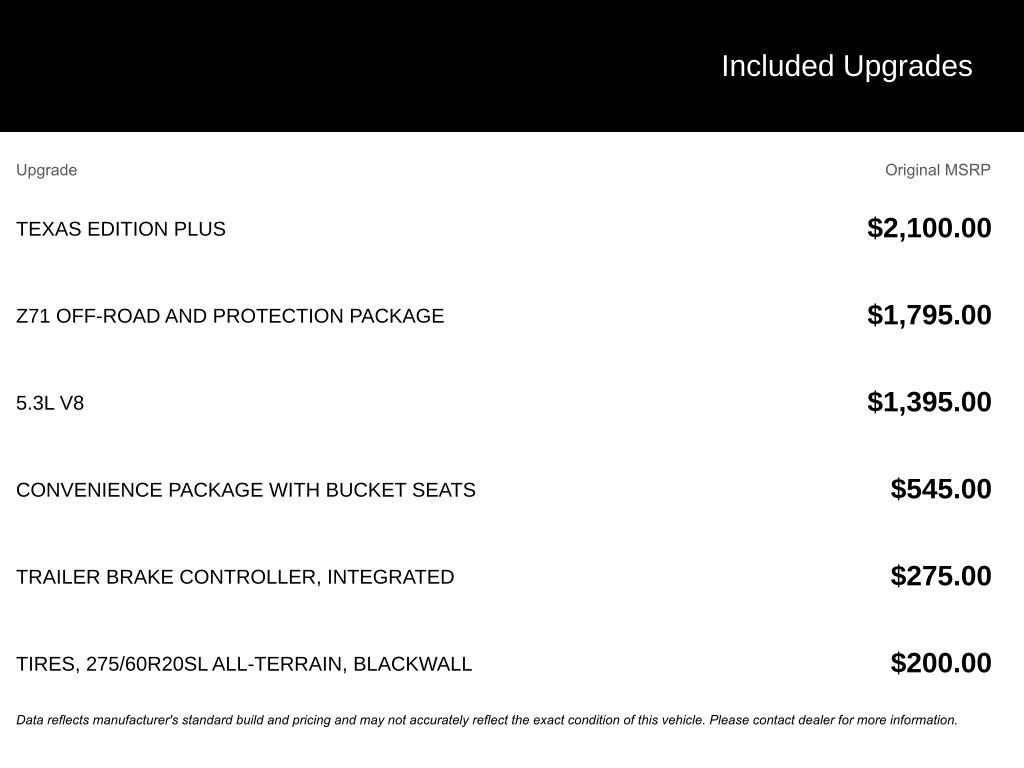Select the Upgrade column header

click(x=46, y=170)
